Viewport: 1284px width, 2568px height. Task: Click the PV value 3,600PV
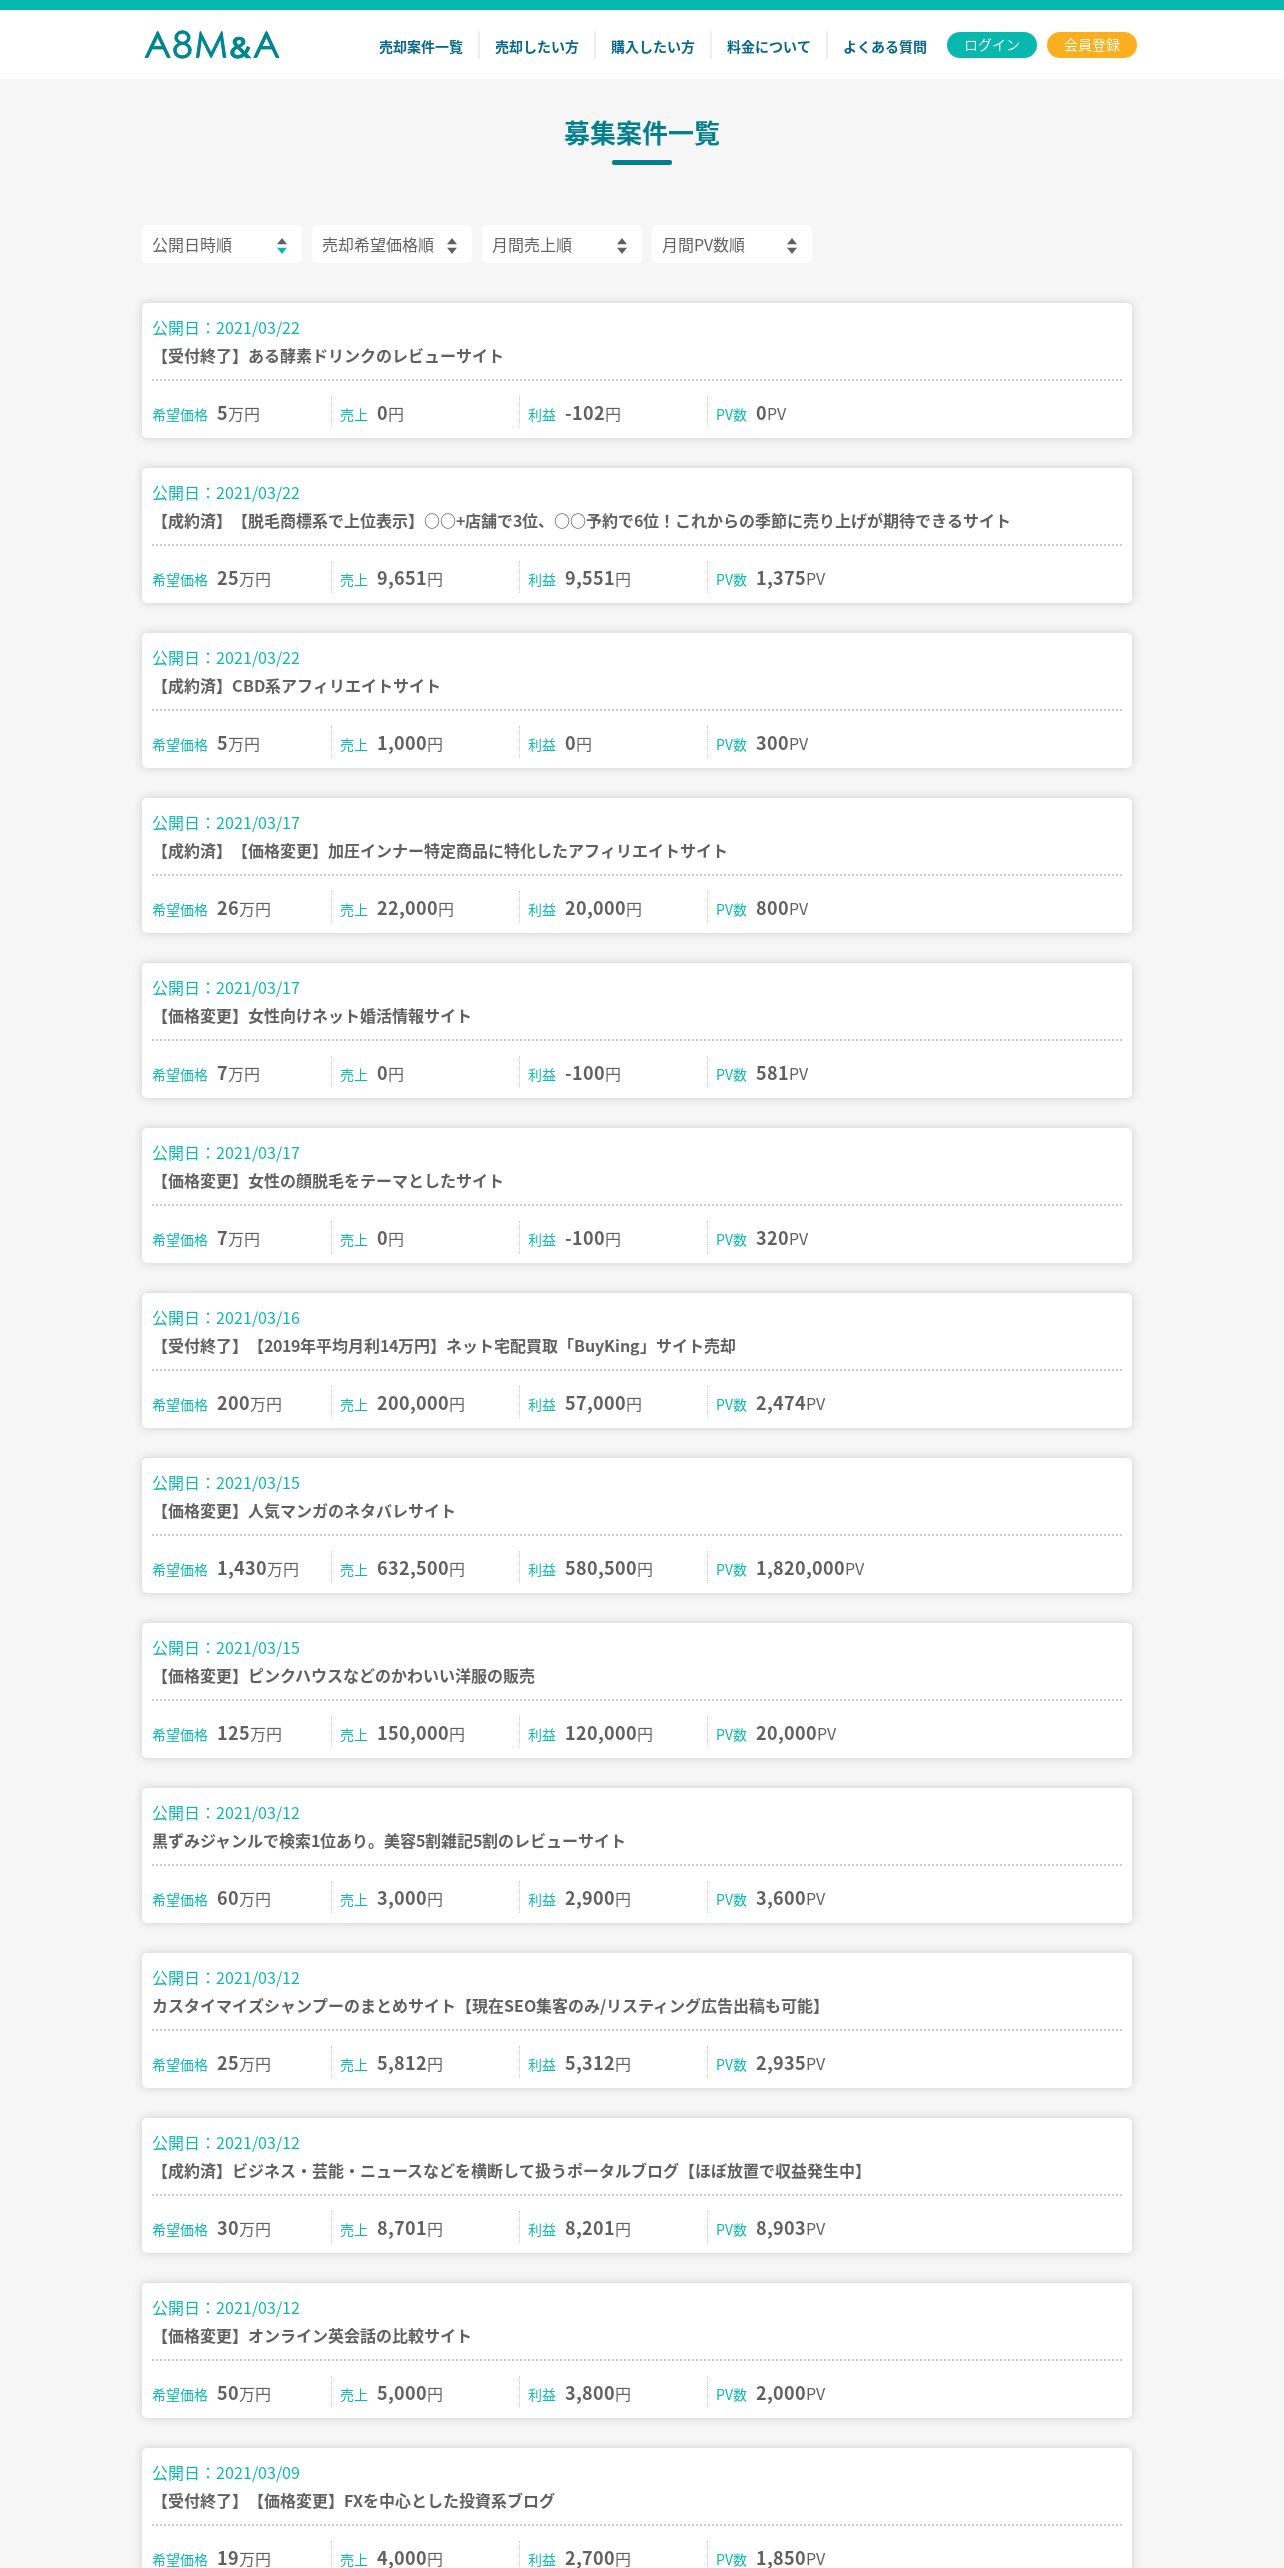(791, 1899)
